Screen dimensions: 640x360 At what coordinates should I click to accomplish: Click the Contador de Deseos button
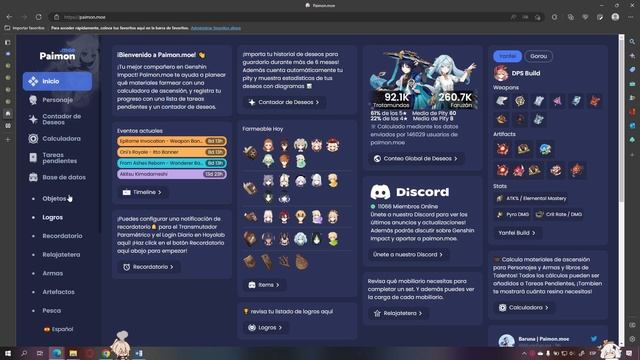coord(284,102)
